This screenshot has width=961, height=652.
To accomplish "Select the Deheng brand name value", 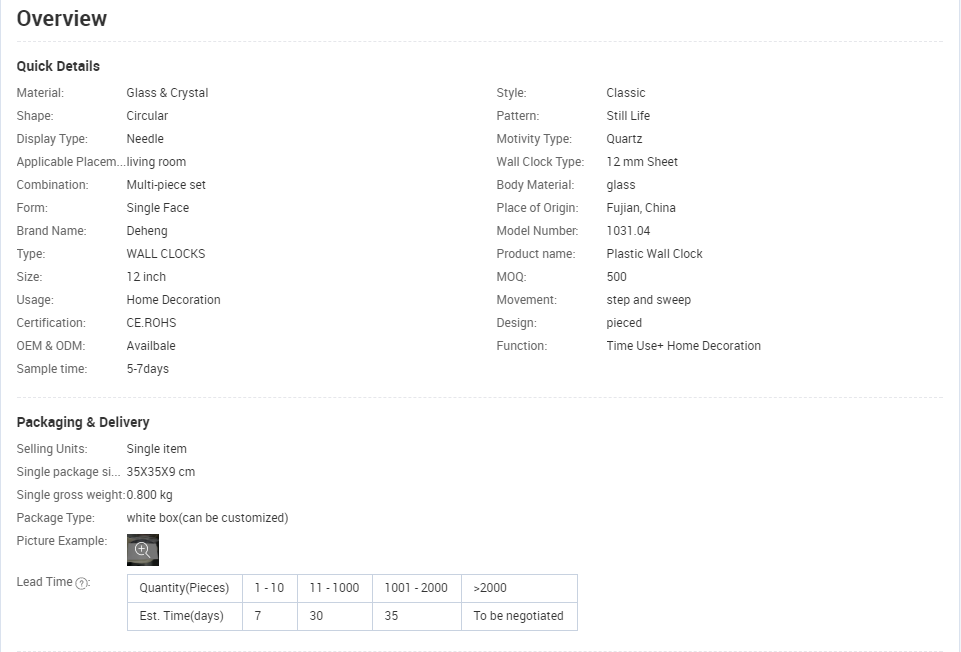I will click(x=147, y=231).
